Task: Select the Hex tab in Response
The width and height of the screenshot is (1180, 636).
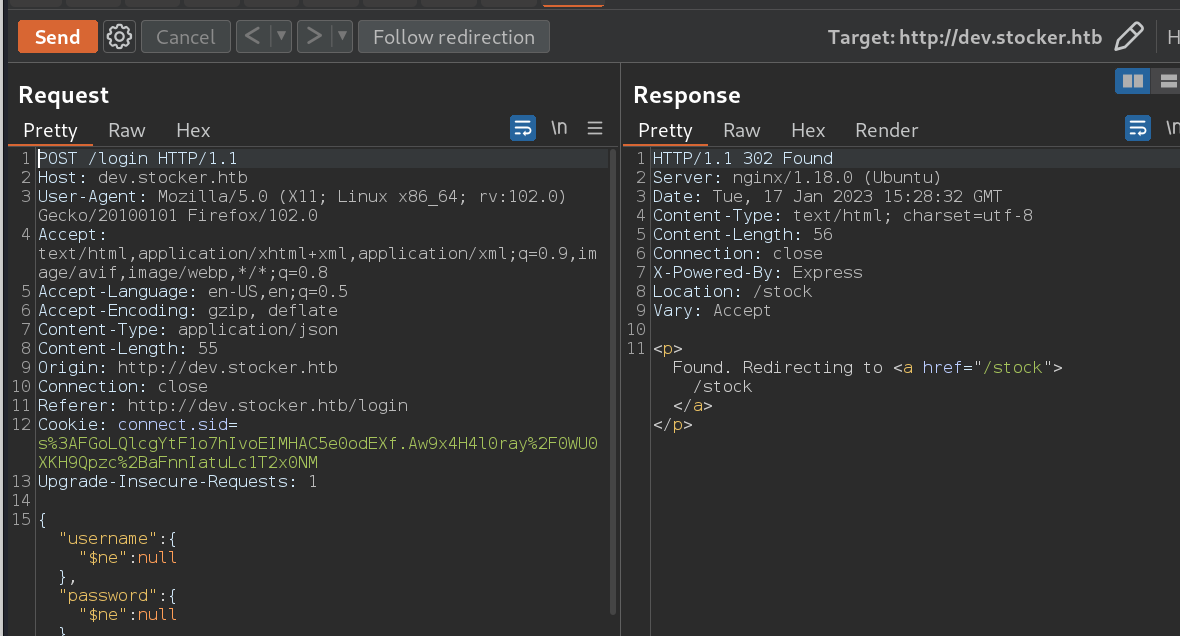Action: [808, 130]
